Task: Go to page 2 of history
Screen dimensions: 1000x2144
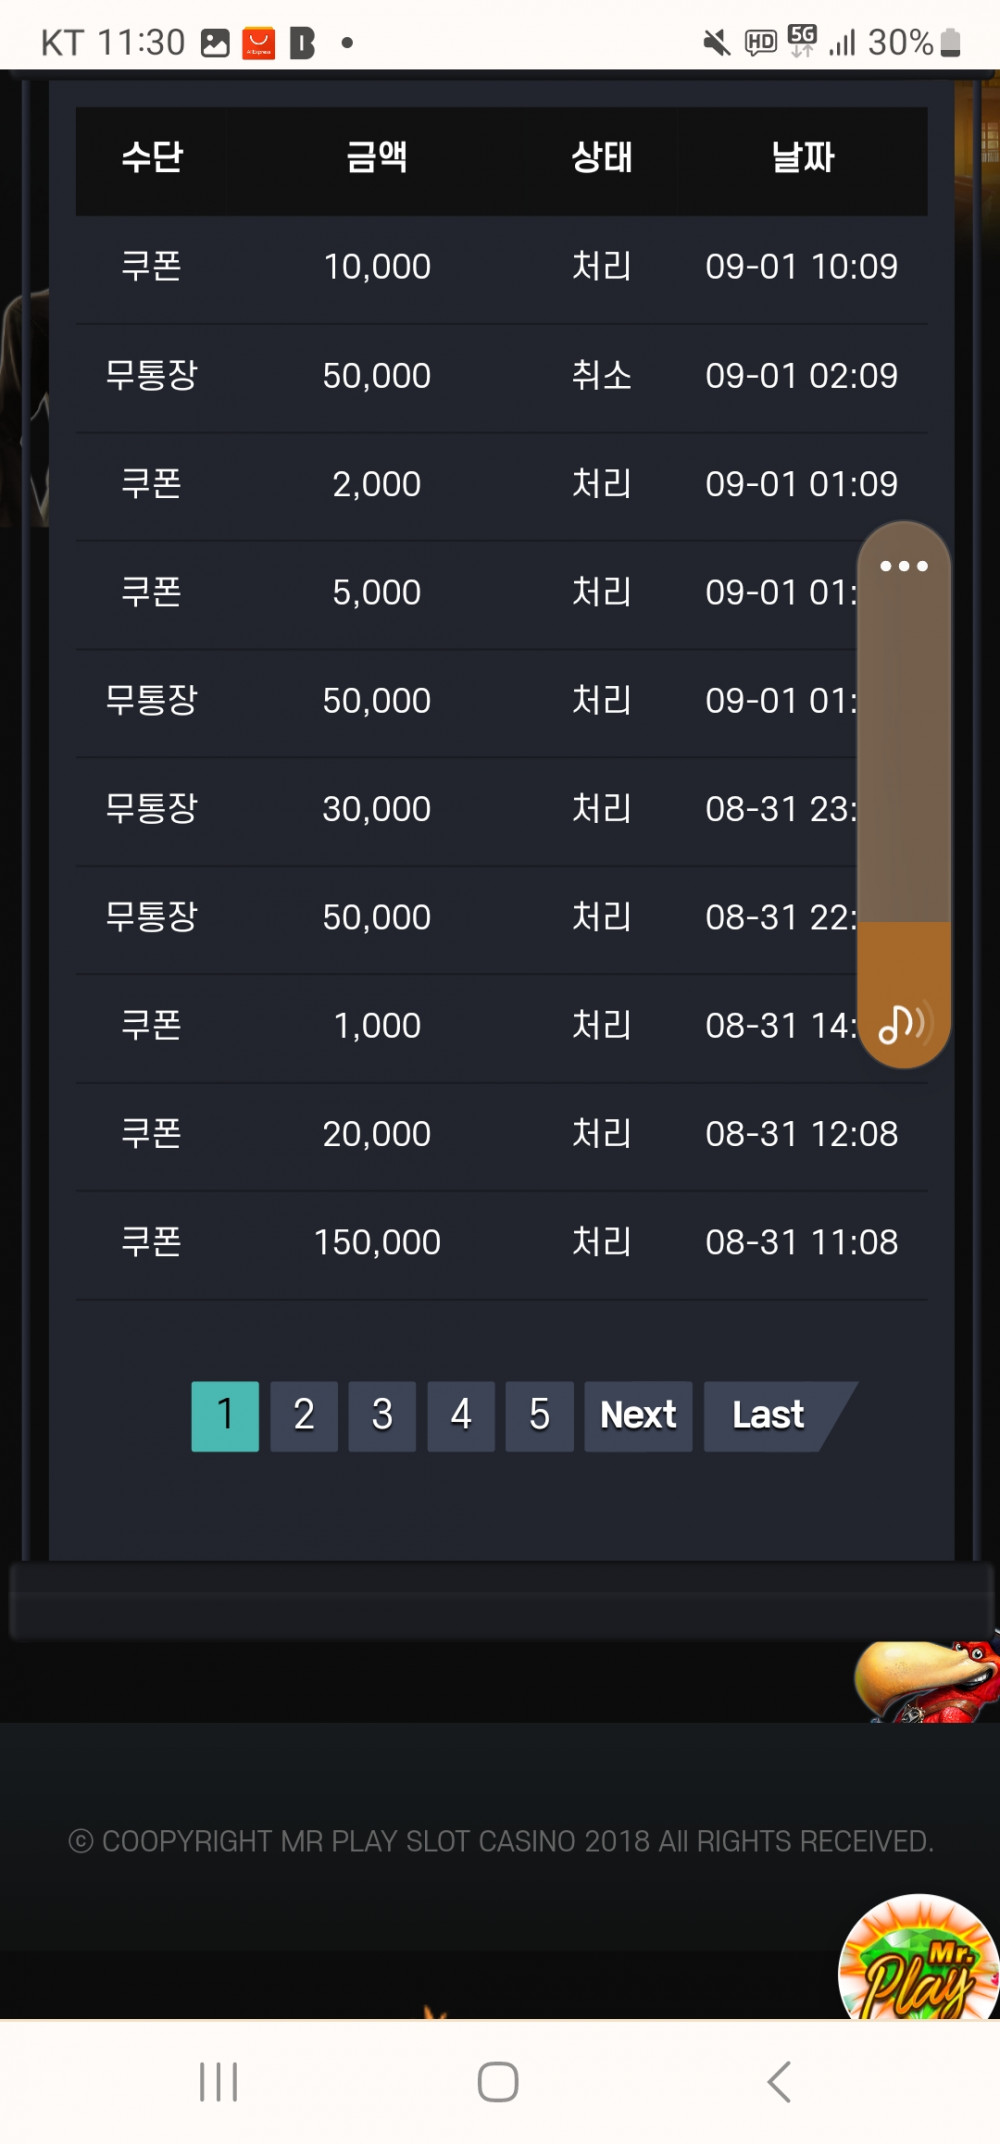Action: click(304, 1416)
